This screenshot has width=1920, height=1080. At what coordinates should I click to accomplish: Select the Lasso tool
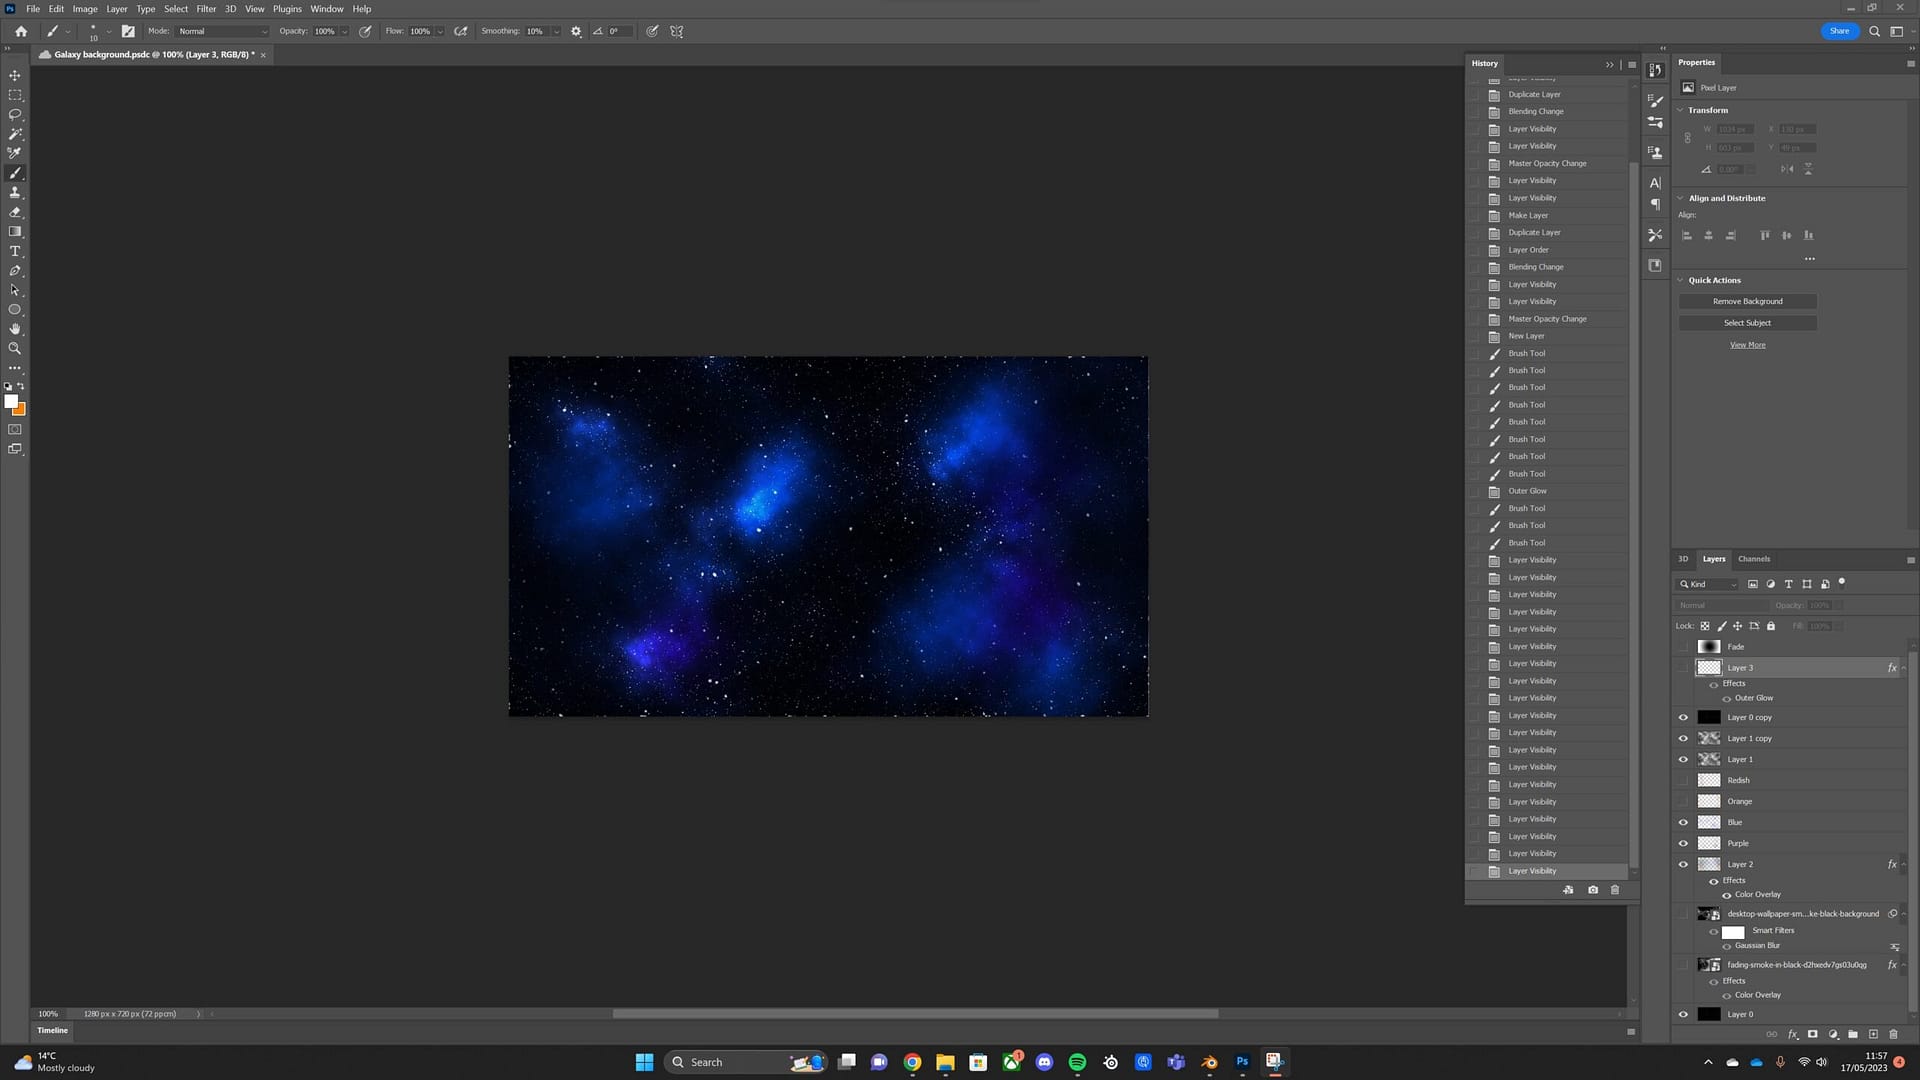point(15,114)
